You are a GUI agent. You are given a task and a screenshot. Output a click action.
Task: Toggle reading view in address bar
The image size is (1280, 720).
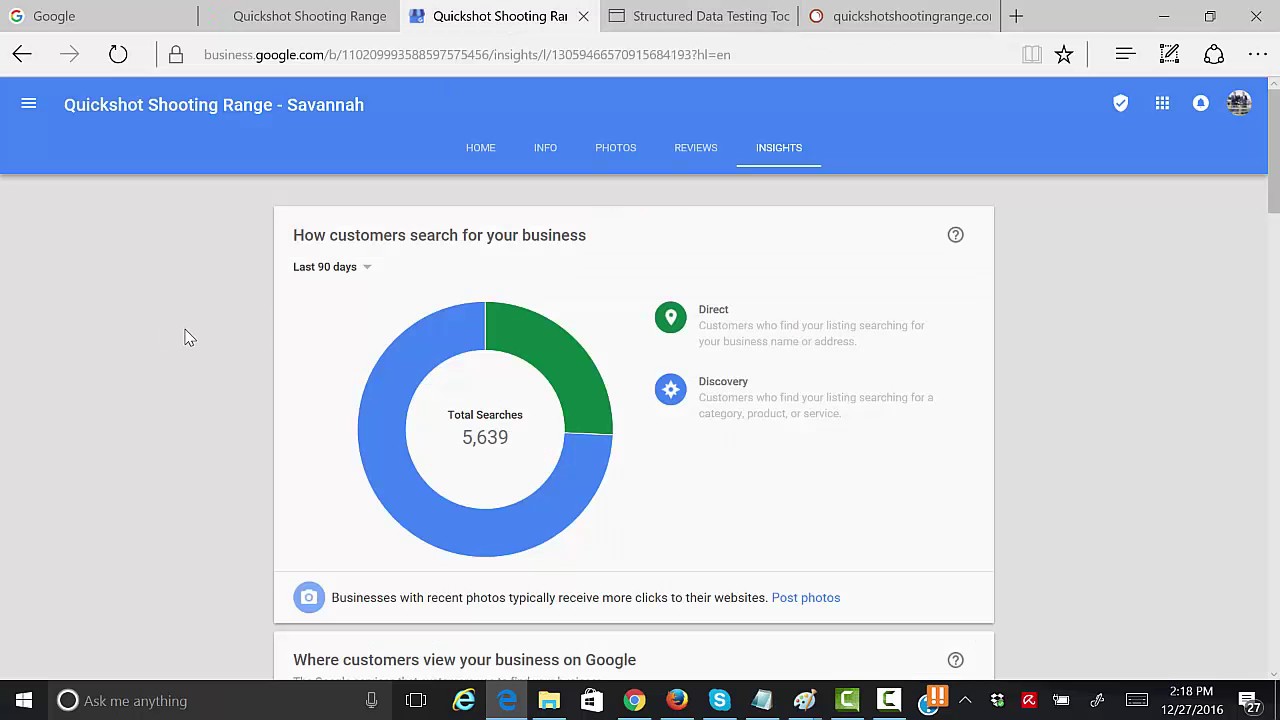1032,55
